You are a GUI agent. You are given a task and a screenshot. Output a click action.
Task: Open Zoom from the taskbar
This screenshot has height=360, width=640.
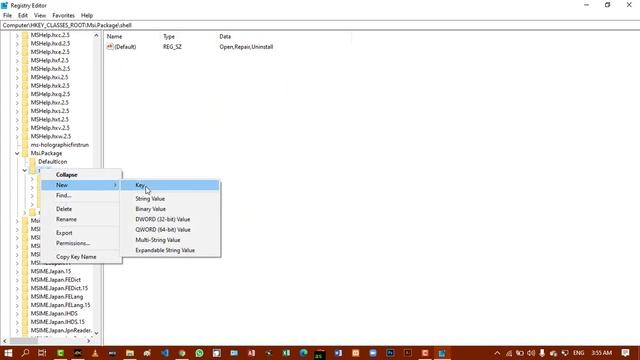(373, 353)
